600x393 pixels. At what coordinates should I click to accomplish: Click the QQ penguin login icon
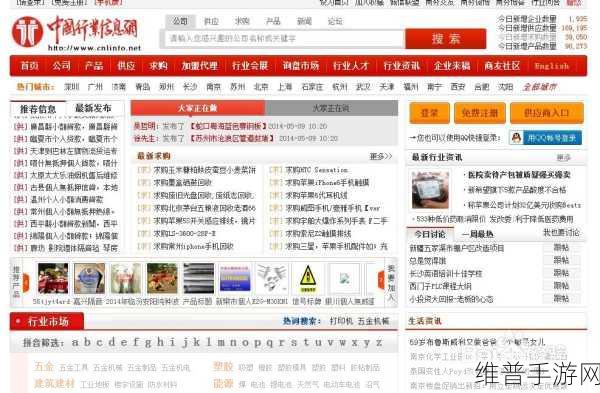(517, 138)
